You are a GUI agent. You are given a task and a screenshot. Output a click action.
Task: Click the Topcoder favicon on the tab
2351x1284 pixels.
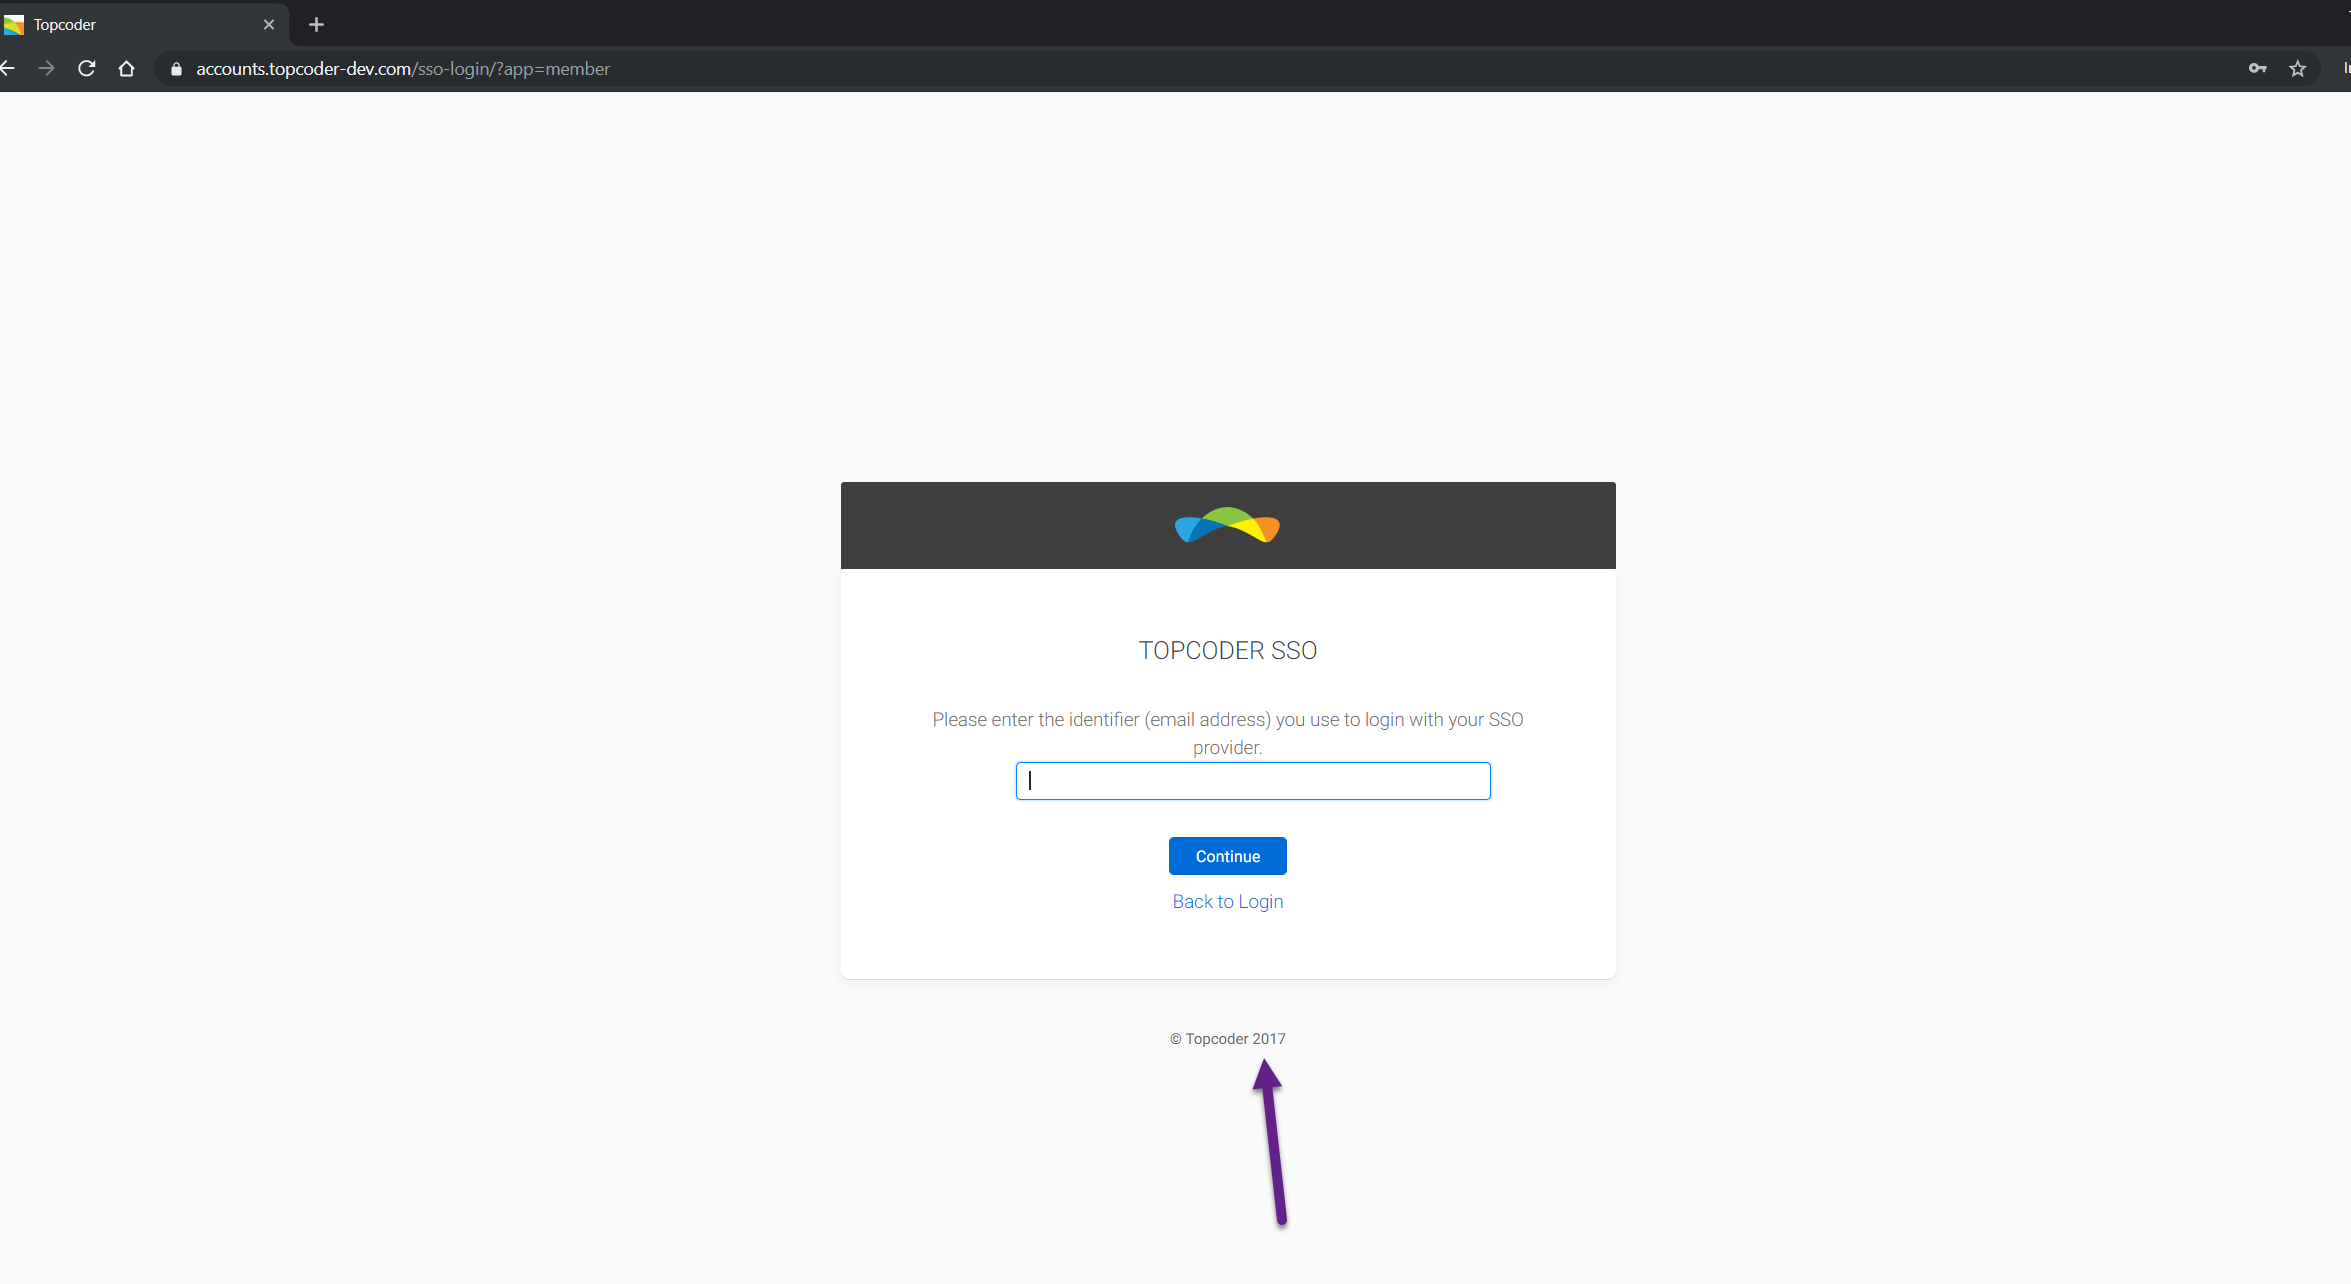14,25
